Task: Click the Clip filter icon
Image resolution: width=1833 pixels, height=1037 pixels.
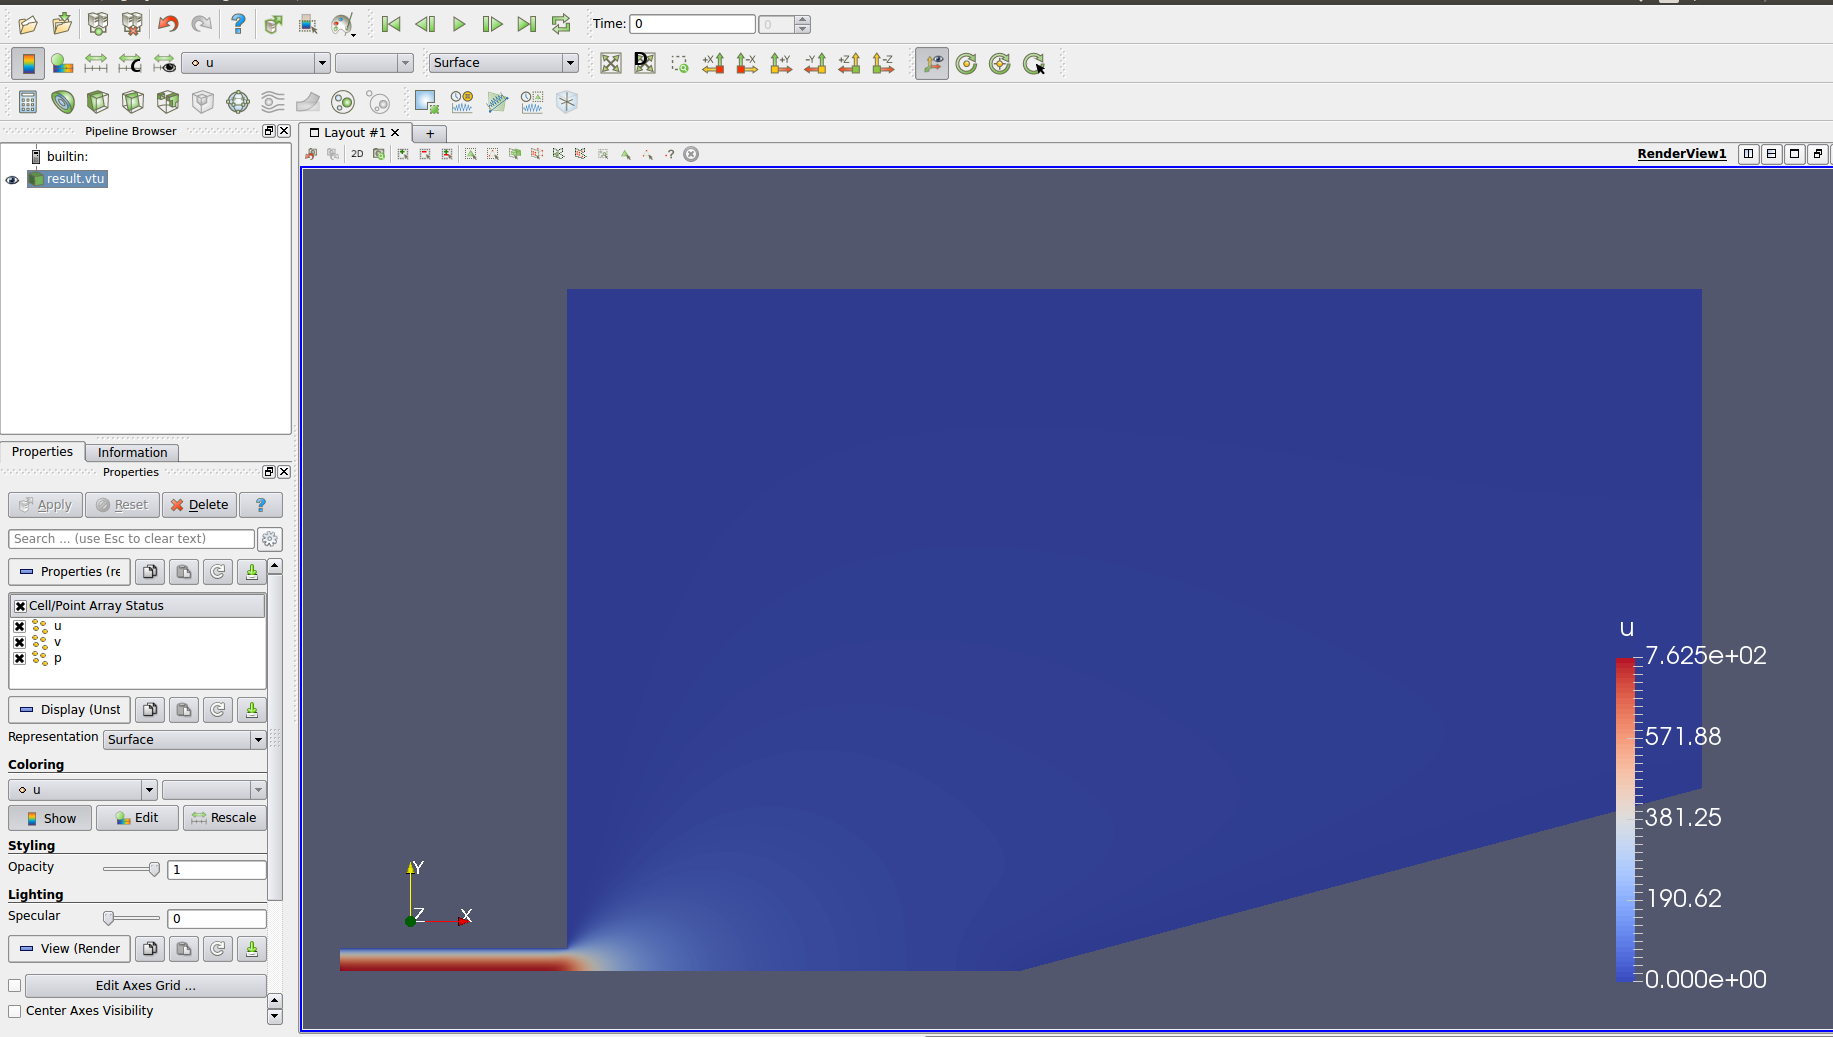Action: point(98,102)
